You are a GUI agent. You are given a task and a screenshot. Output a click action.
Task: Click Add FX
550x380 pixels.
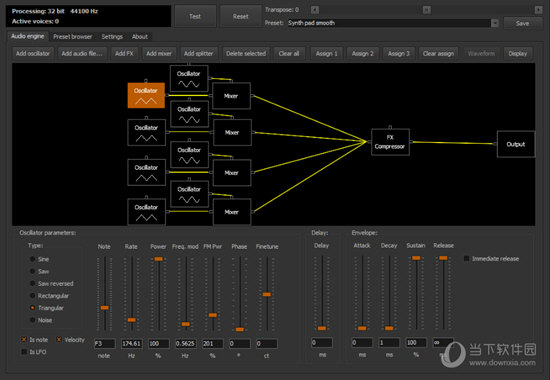[x=124, y=54]
